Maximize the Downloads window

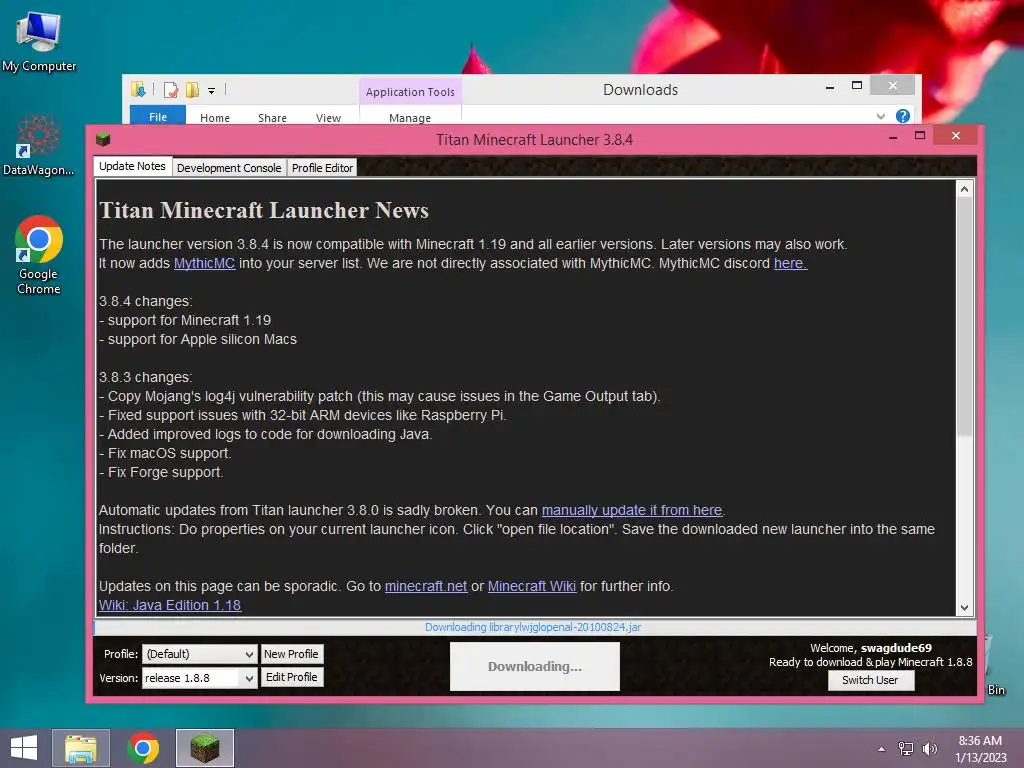point(857,86)
